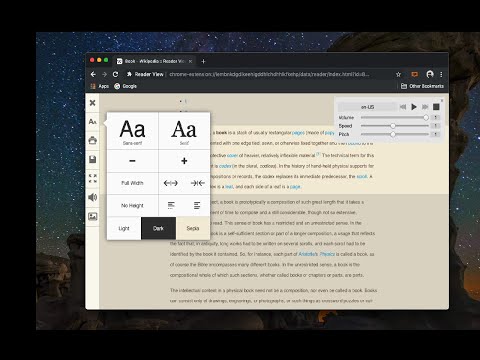Click the Speed slider handle

pyautogui.click(x=393, y=126)
